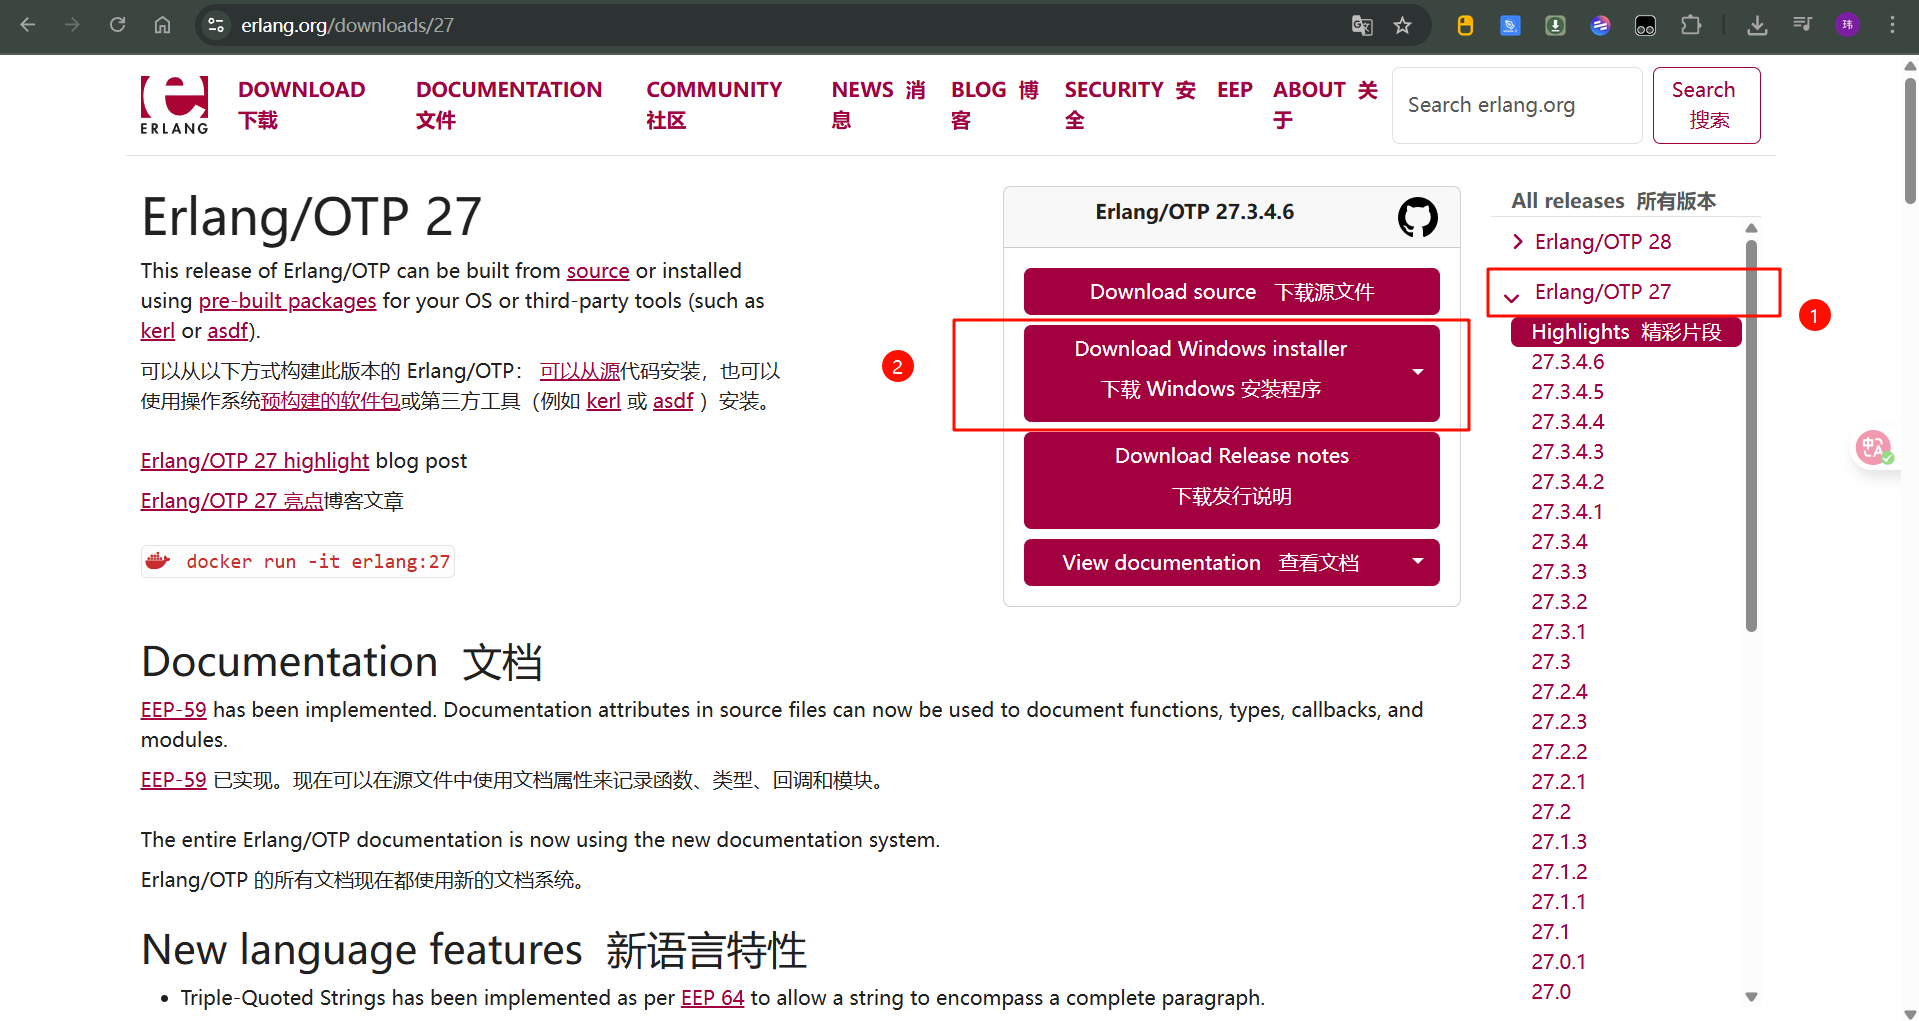Click the browser address bar URL

(347, 25)
